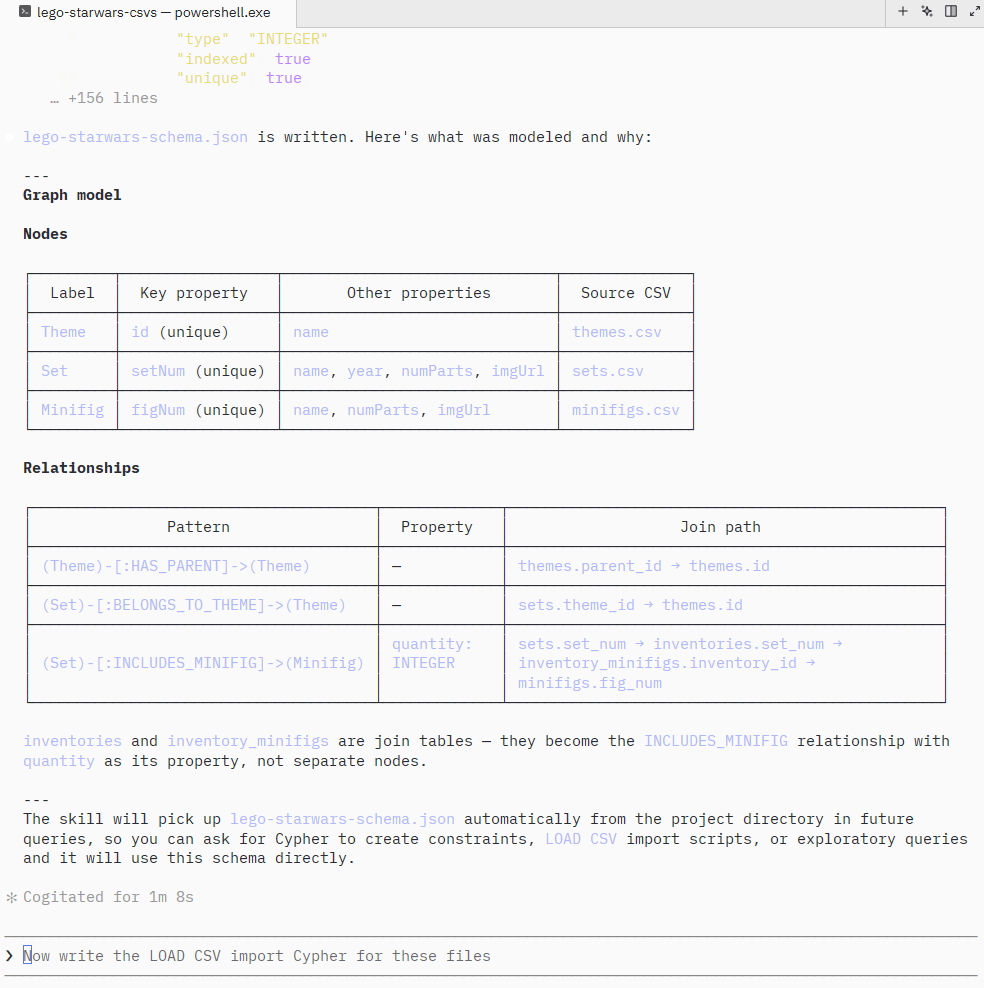The width and height of the screenshot is (984, 988).
Task: Click the sparkle AI icon in the tab bar
Action: tap(927, 11)
